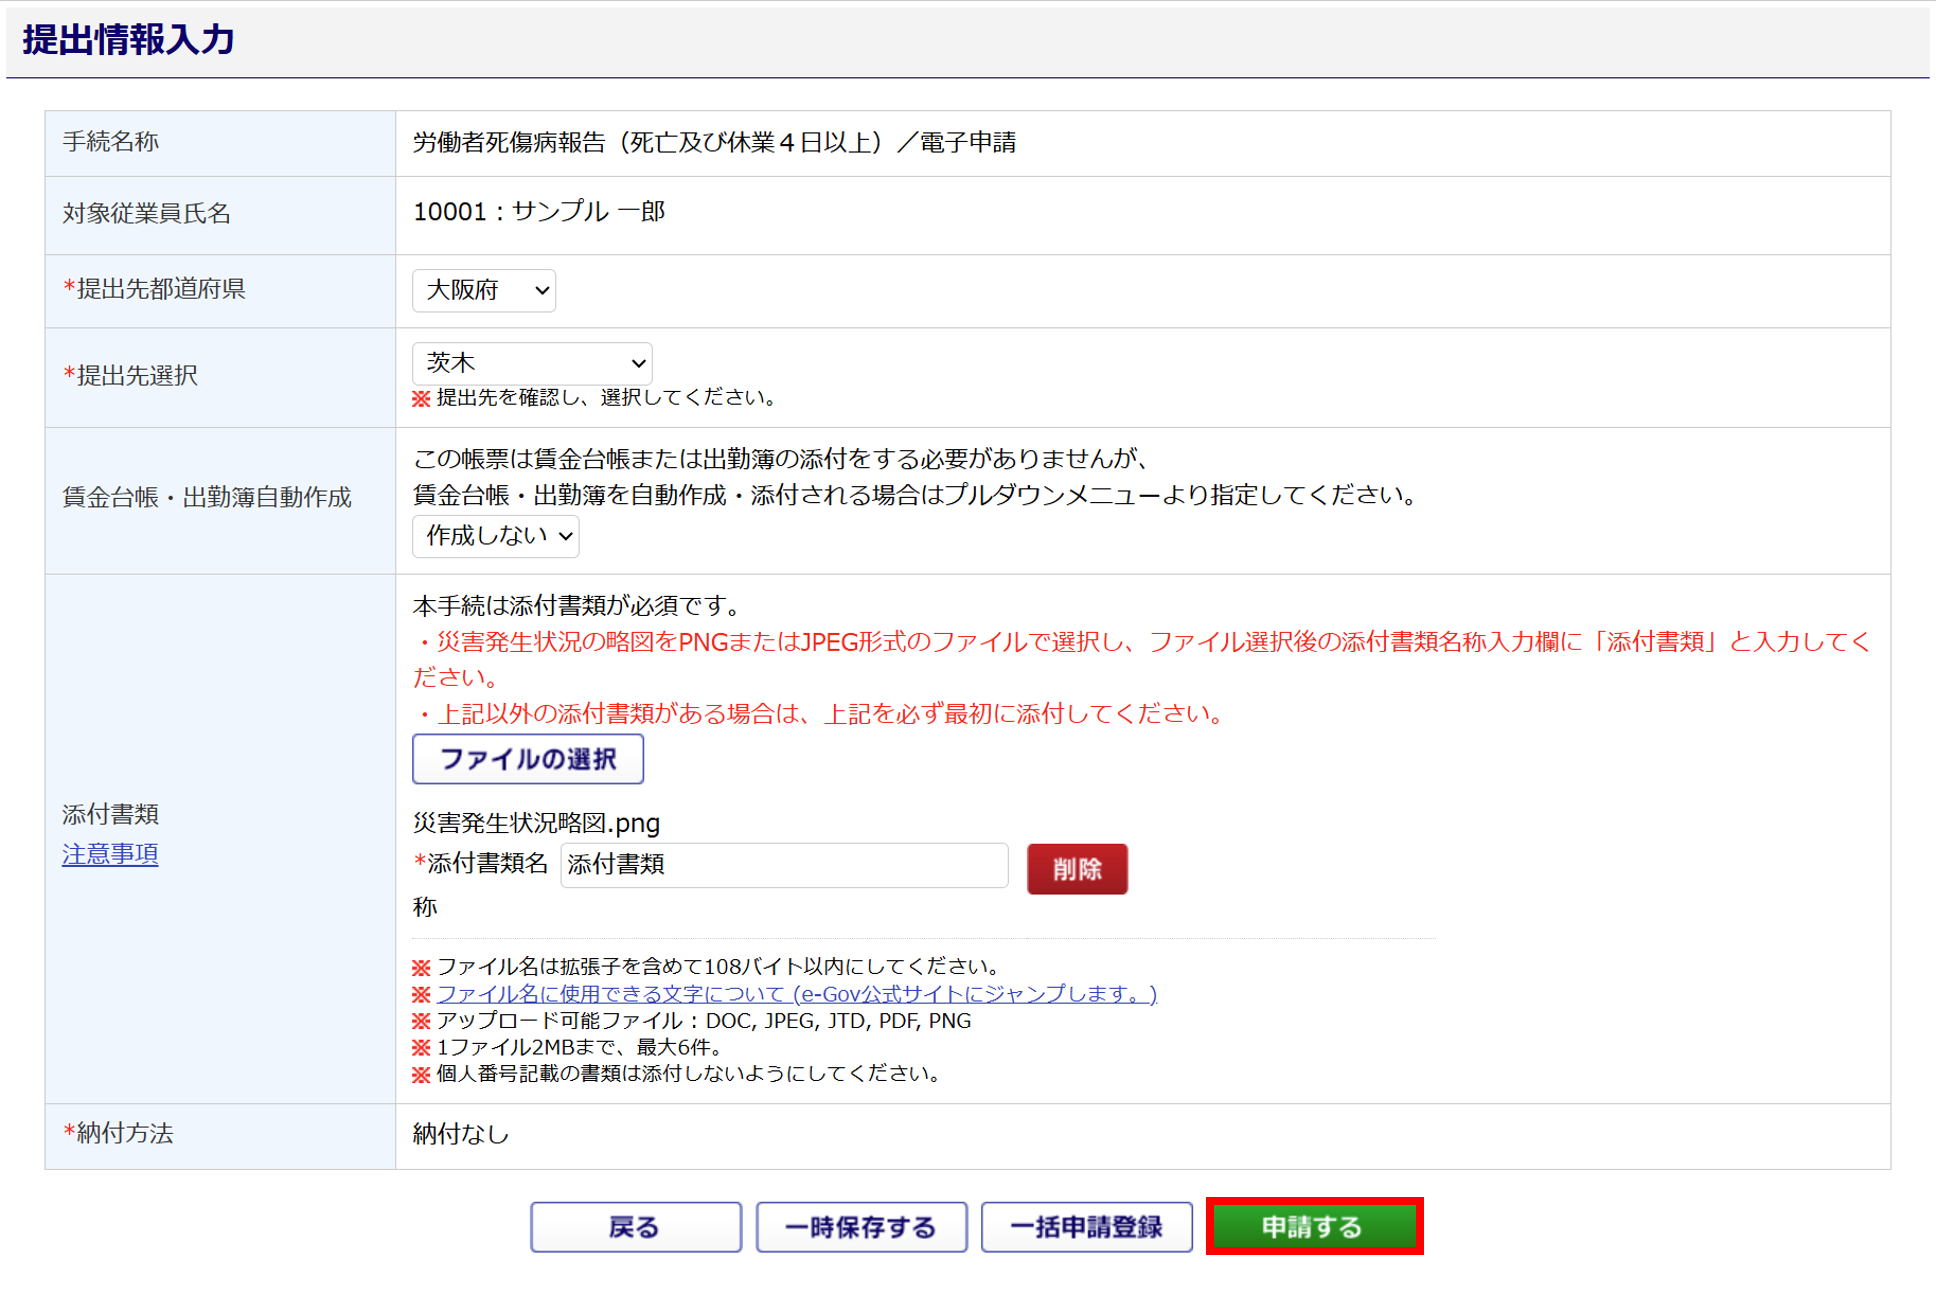Click the red 削除 button
Image resolution: width=1936 pixels, height=1296 pixels.
1076,868
